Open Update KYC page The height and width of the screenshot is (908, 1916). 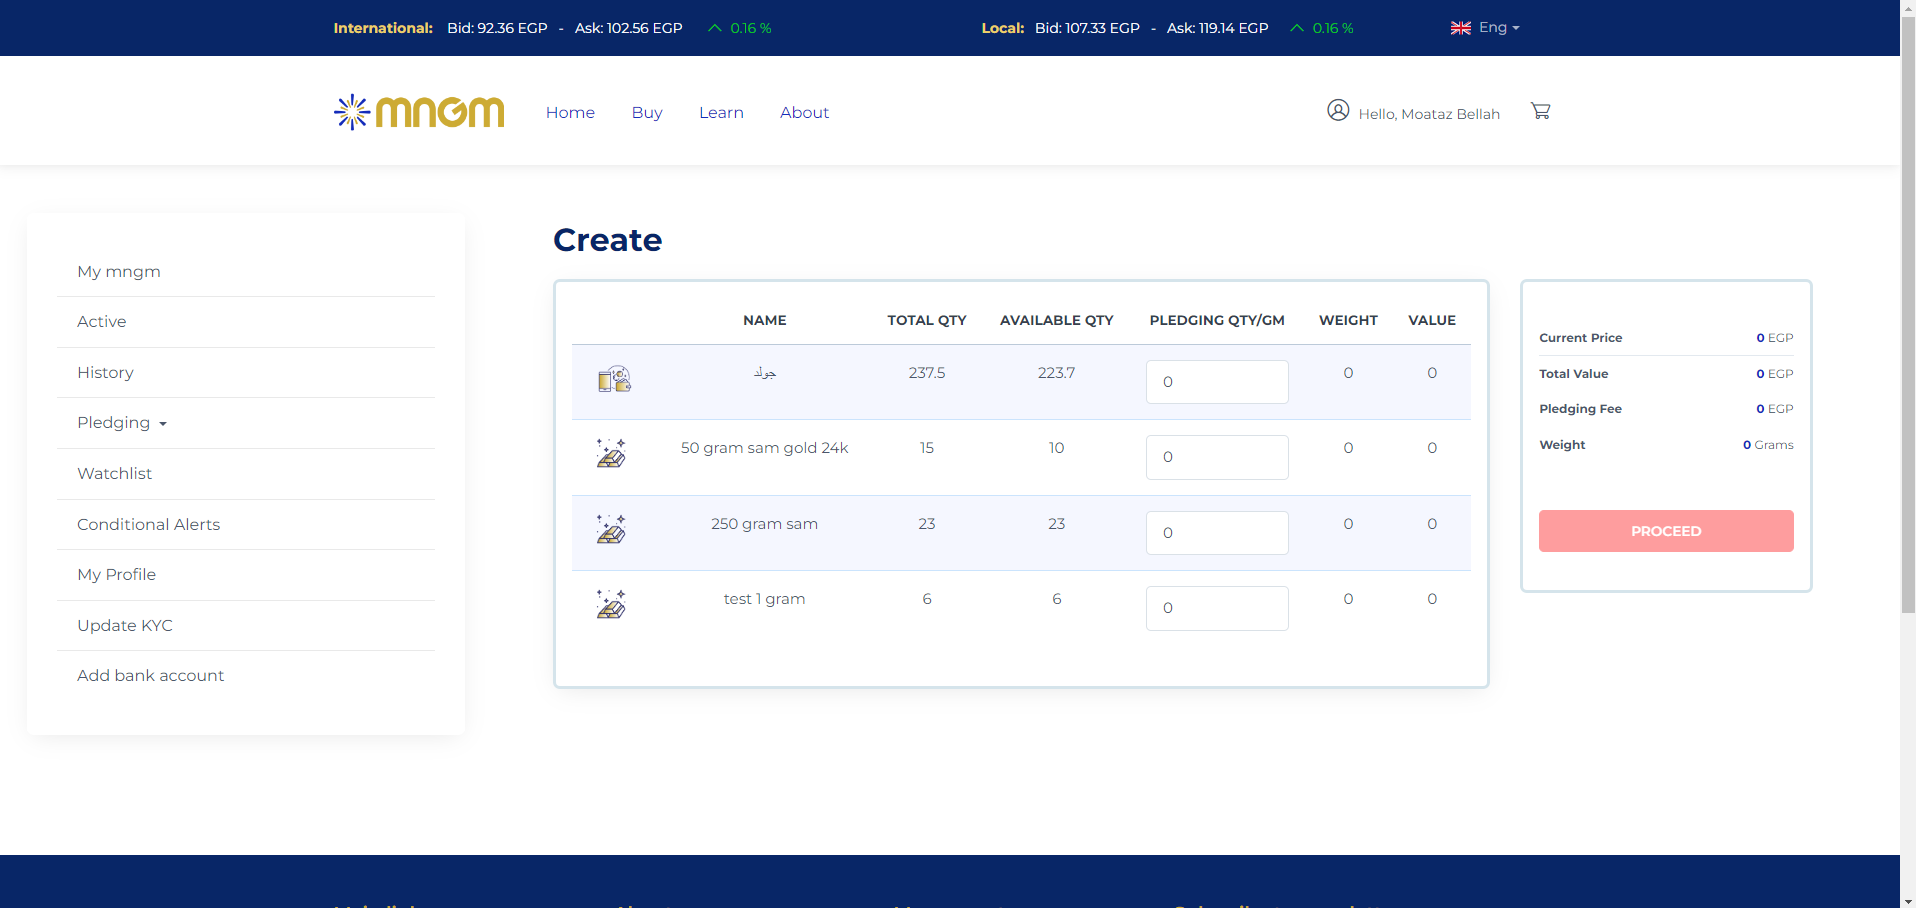point(125,626)
